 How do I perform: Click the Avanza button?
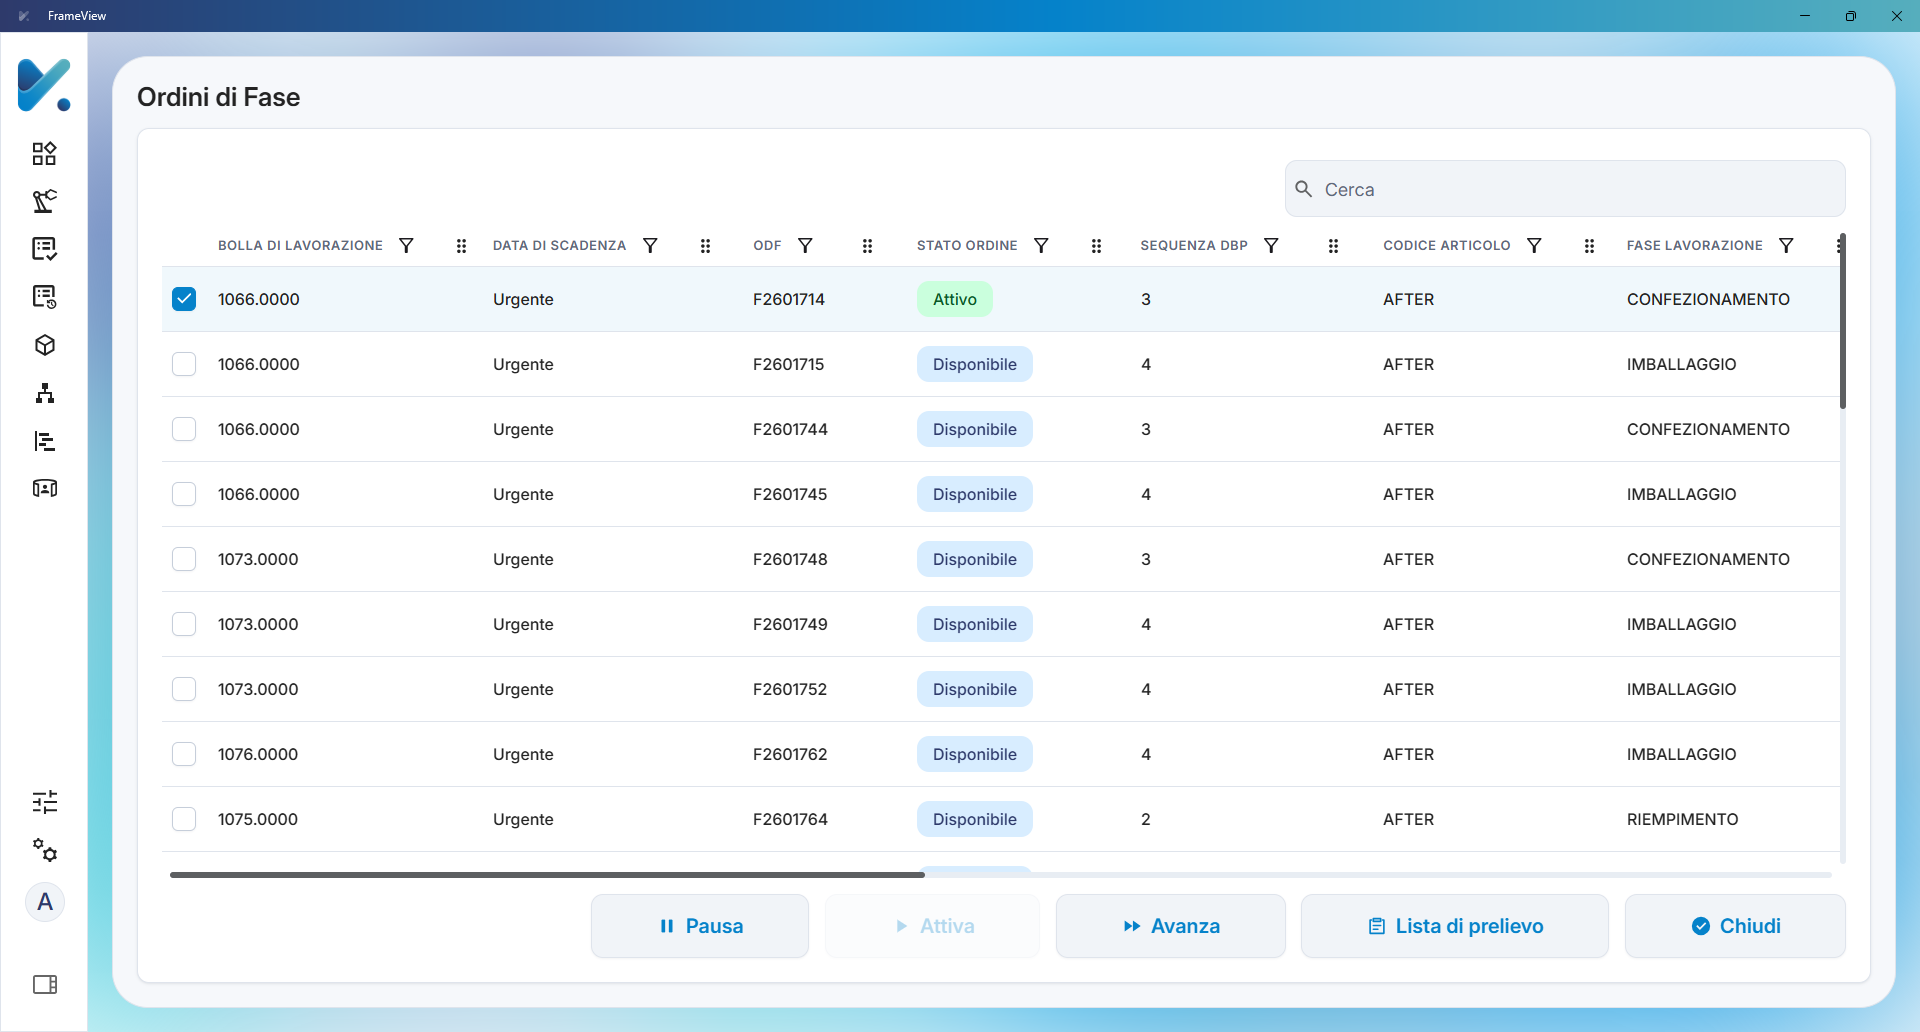coord(1171,926)
